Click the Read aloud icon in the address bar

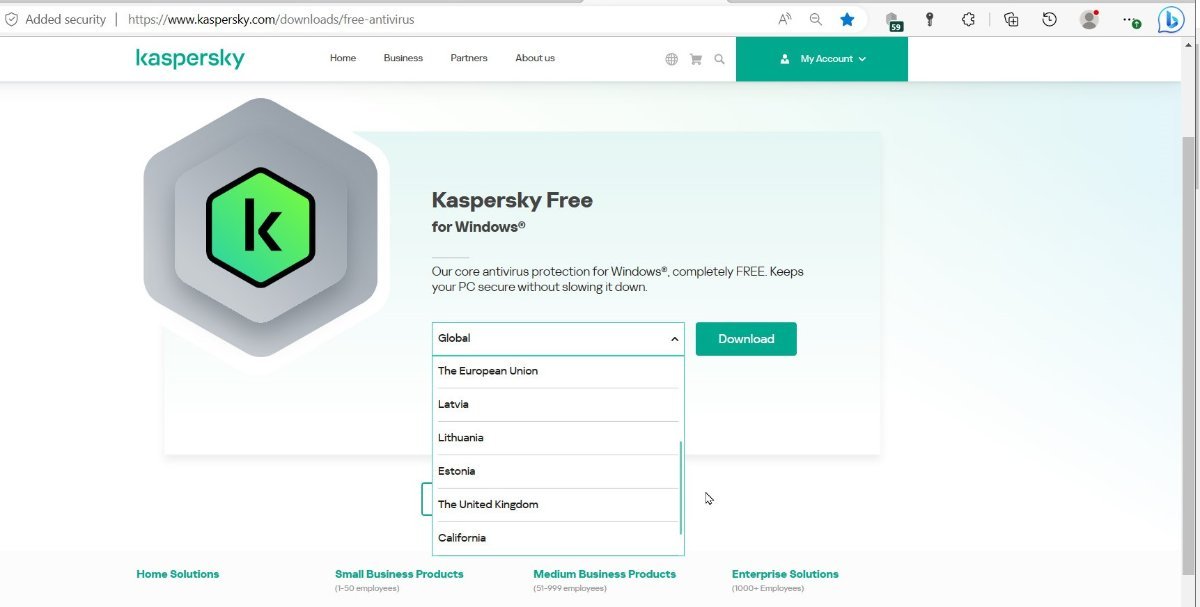coord(785,19)
